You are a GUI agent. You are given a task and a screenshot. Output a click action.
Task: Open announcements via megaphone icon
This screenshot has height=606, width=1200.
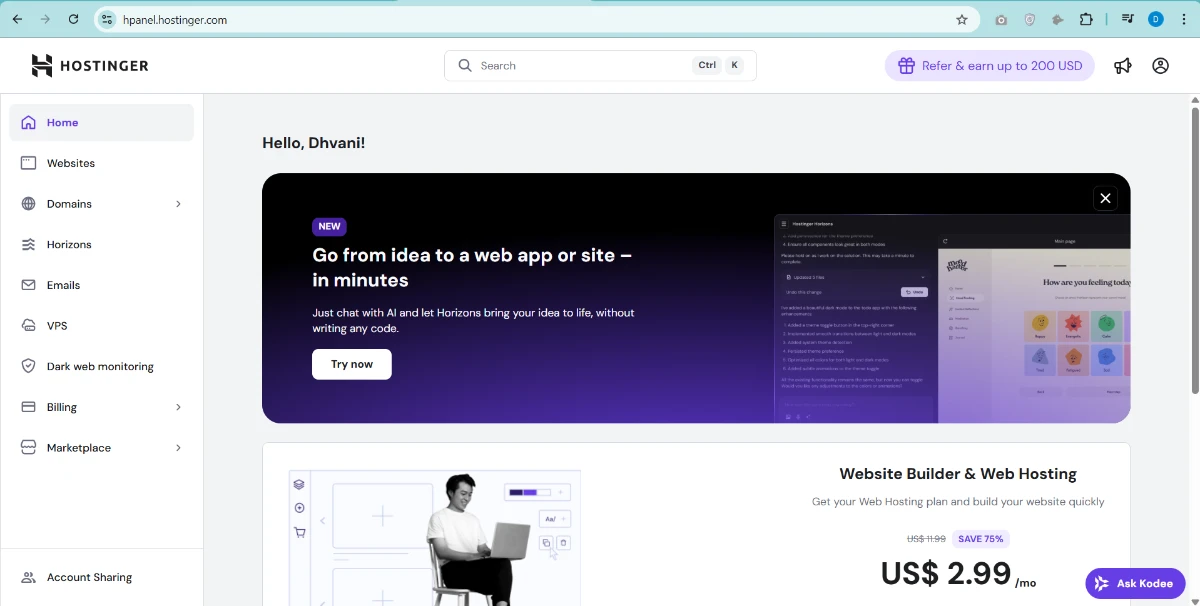pos(1123,66)
